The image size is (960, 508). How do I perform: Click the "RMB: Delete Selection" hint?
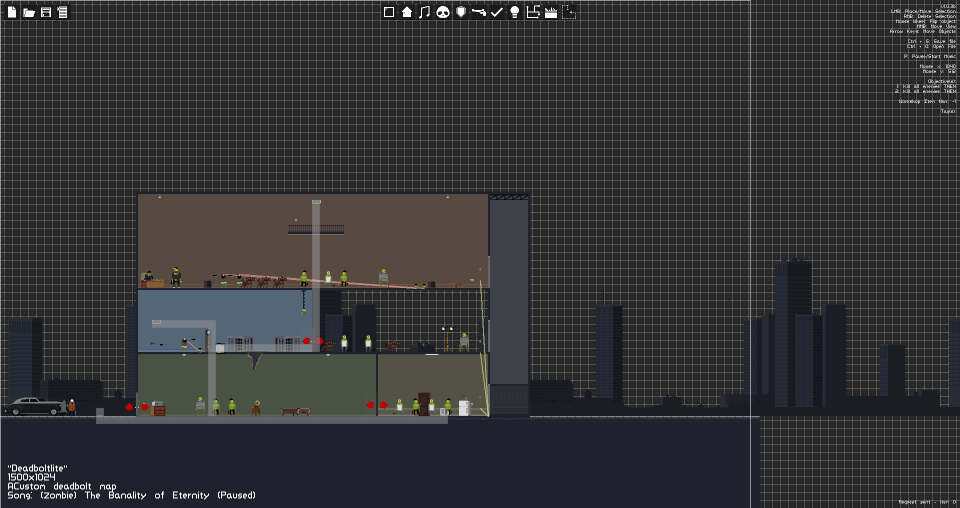929,16
